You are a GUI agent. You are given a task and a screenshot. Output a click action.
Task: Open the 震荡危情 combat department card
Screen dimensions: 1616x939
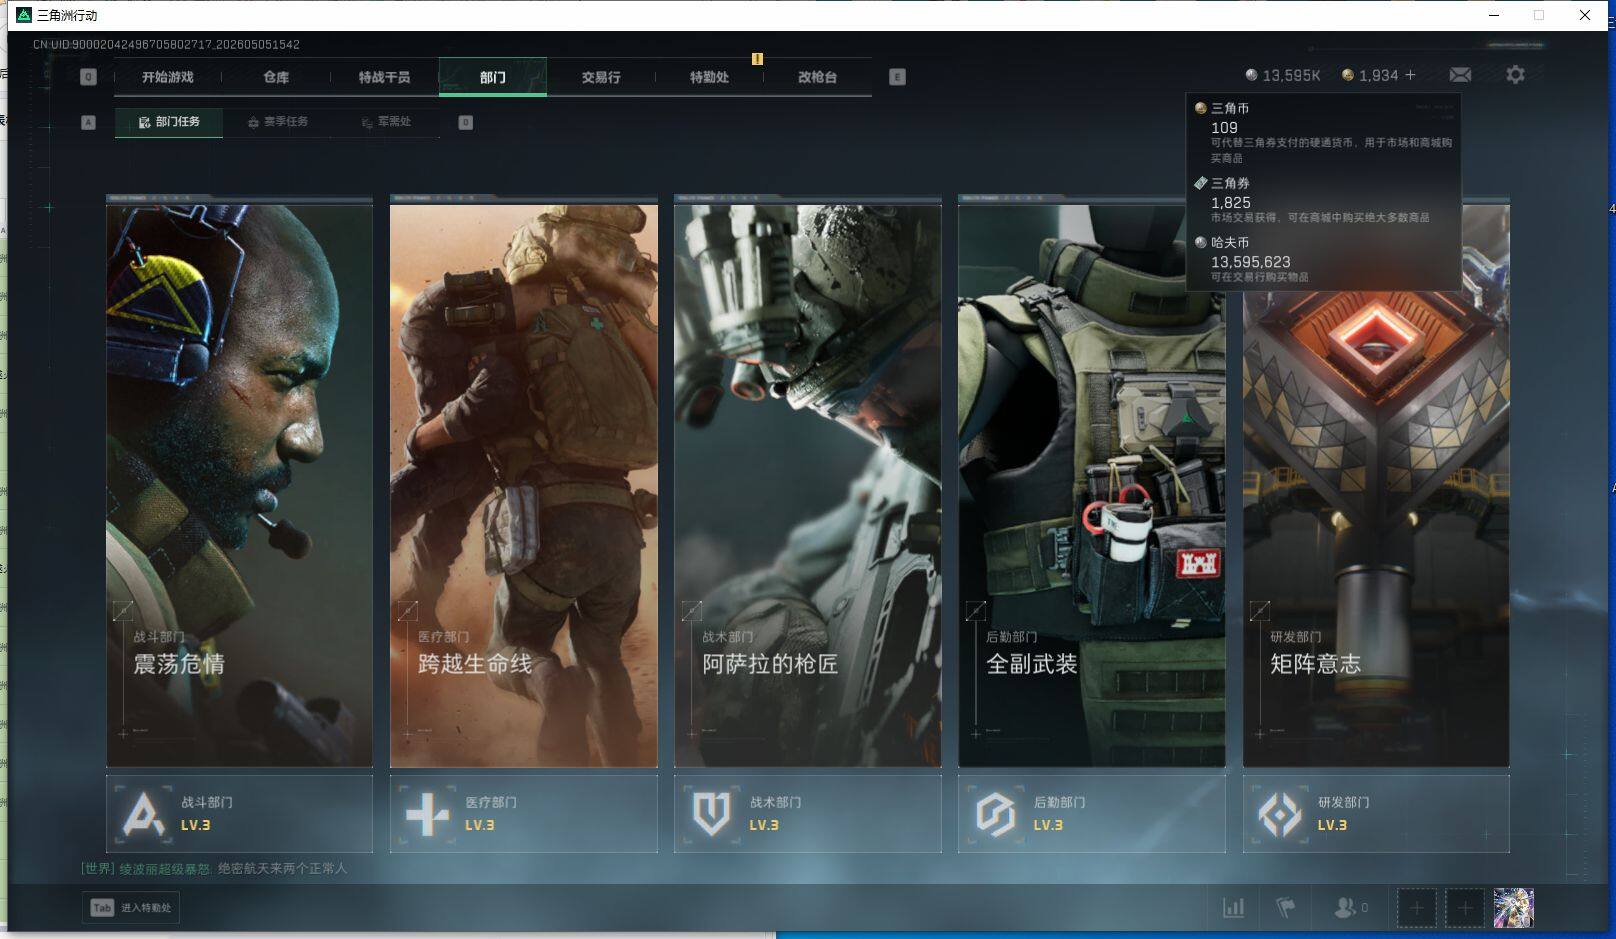239,486
